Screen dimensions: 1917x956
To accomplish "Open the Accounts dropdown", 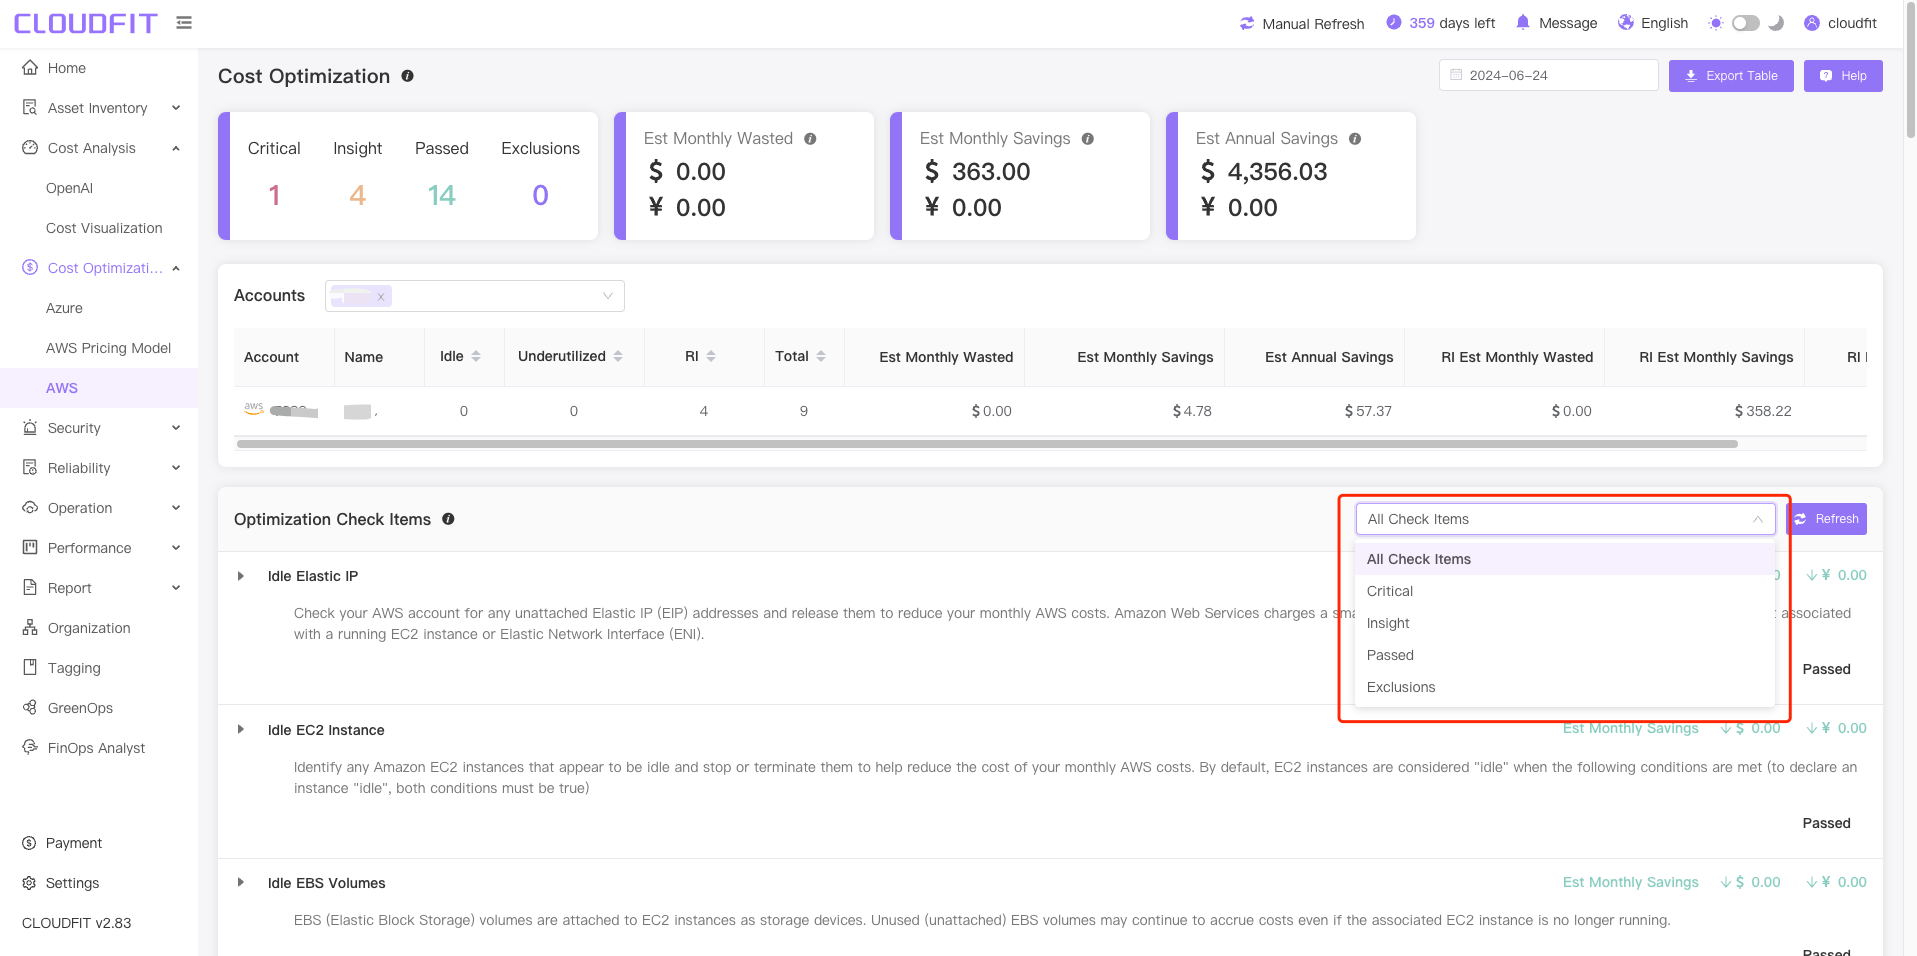I will pyautogui.click(x=475, y=296).
